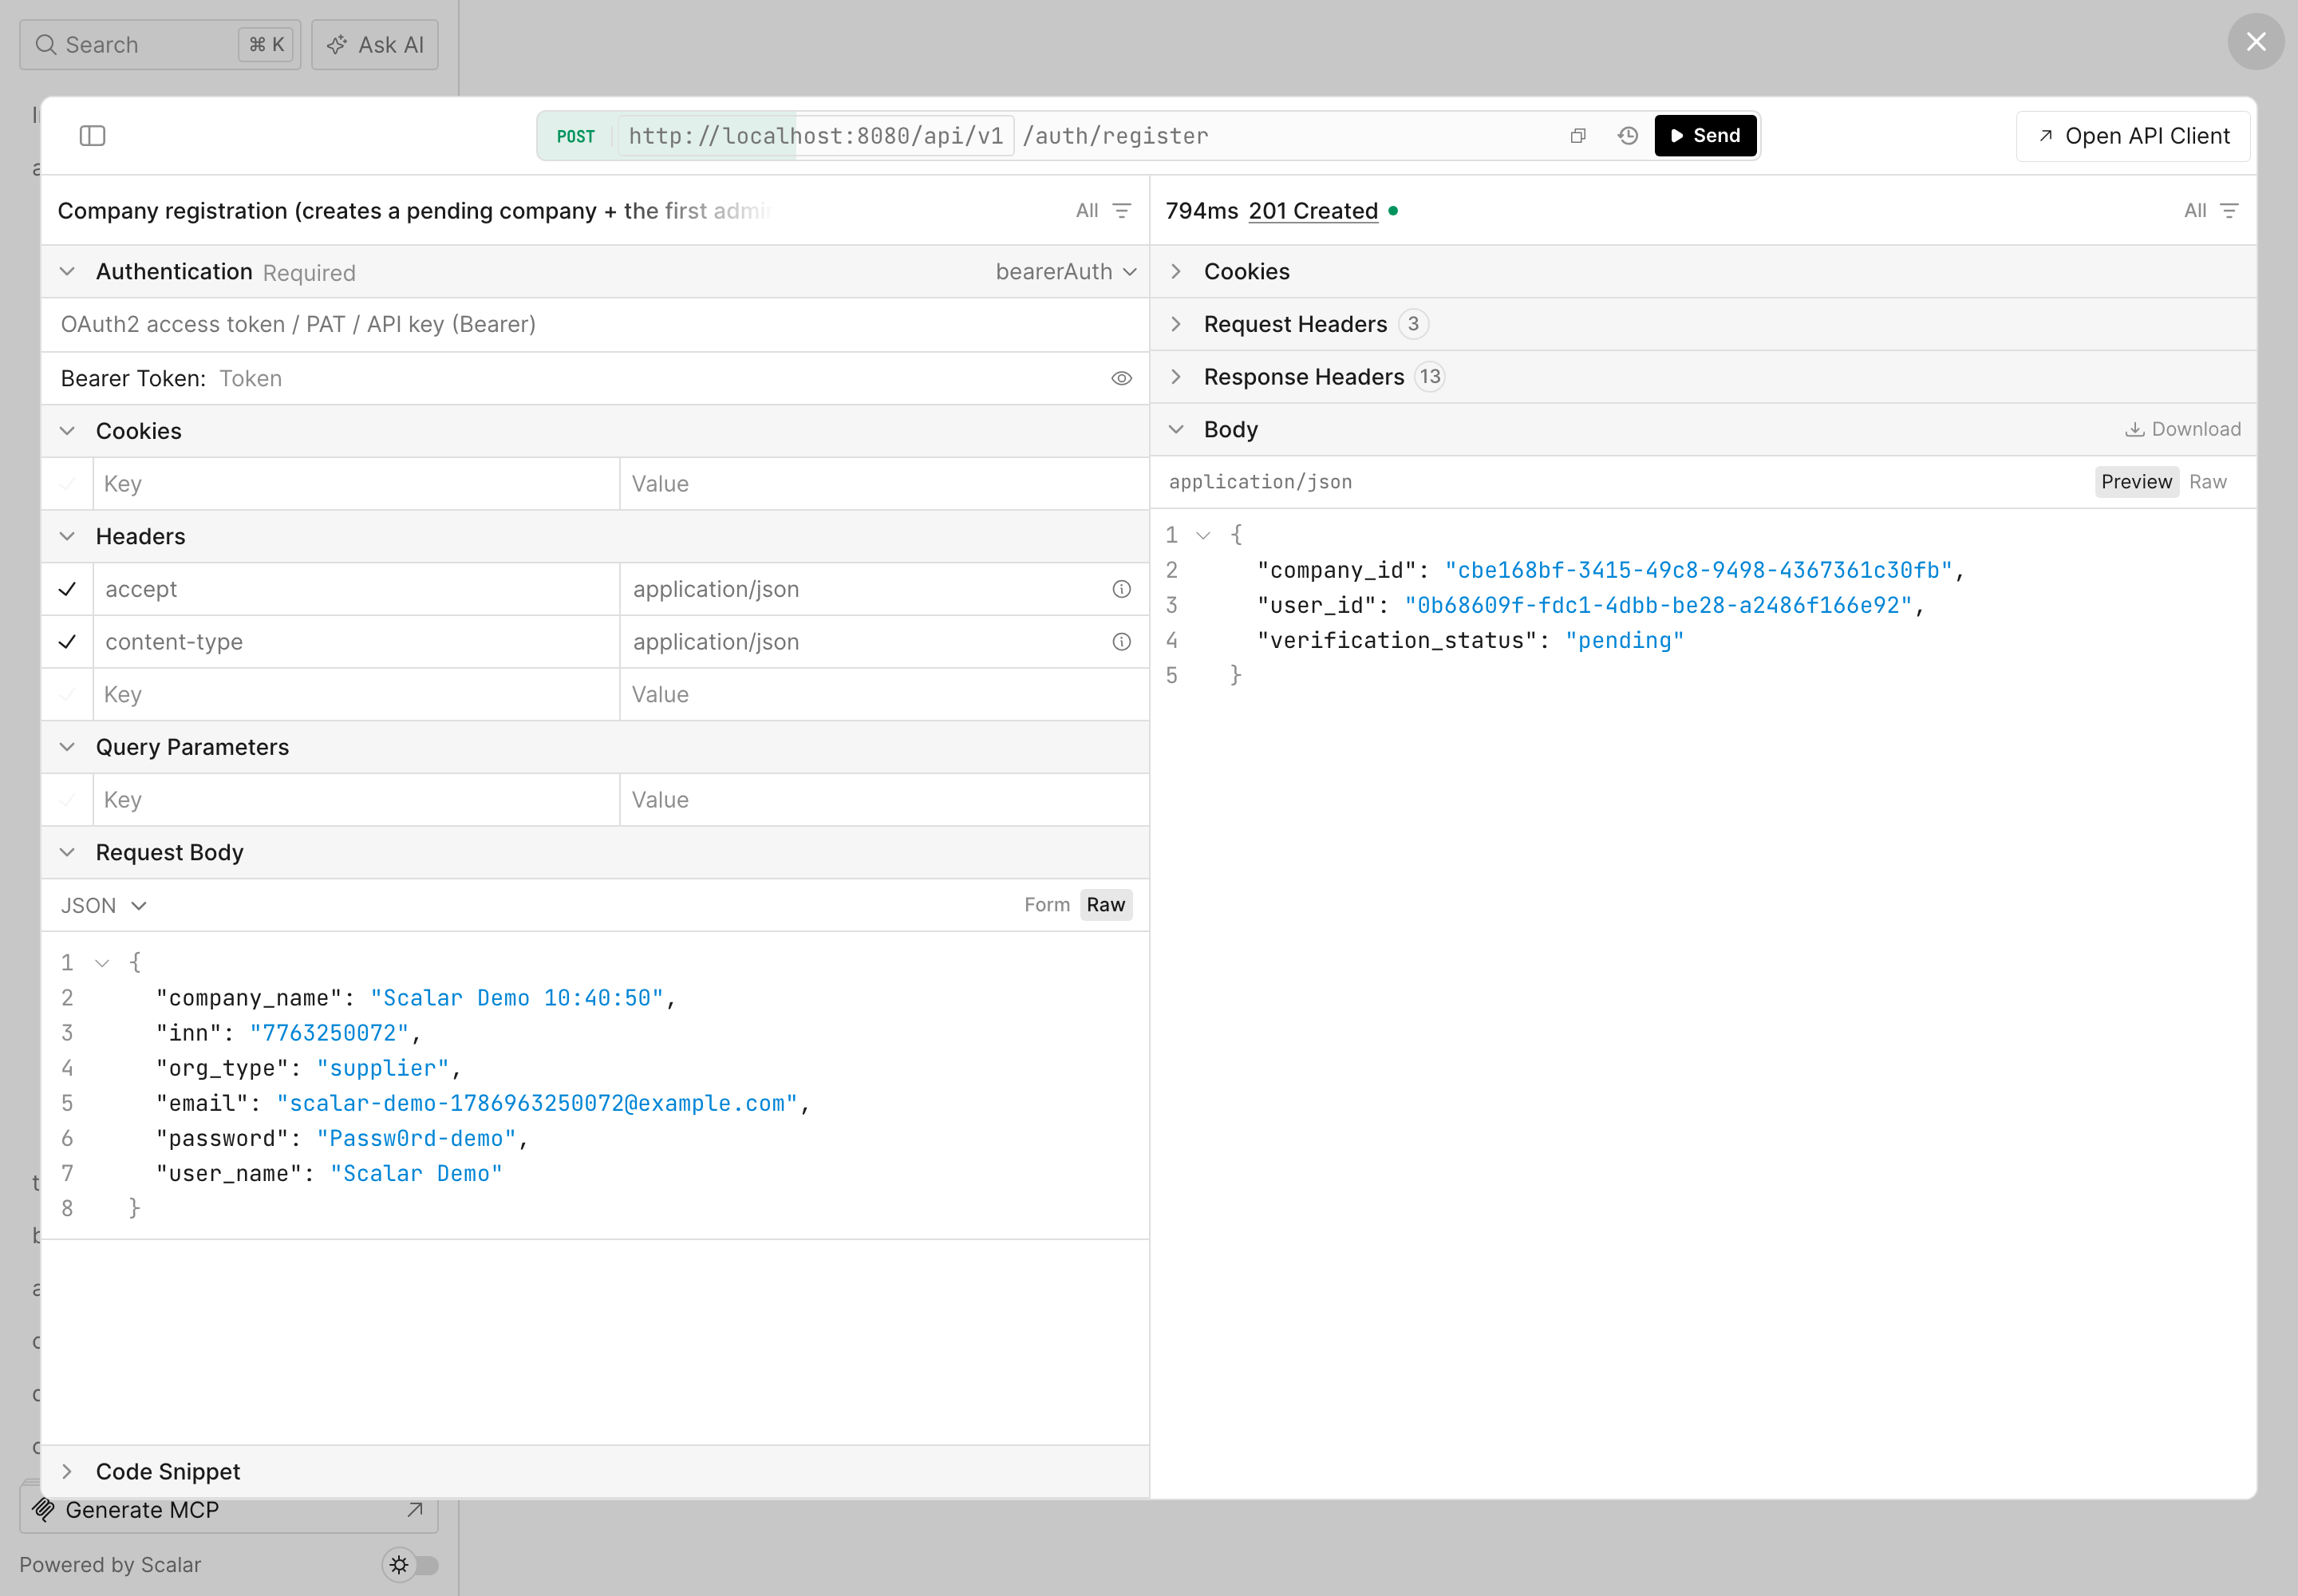Screen dimensions: 2298x1596
Task: Collapse the Query Parameters section
Action: click(67, 747)
